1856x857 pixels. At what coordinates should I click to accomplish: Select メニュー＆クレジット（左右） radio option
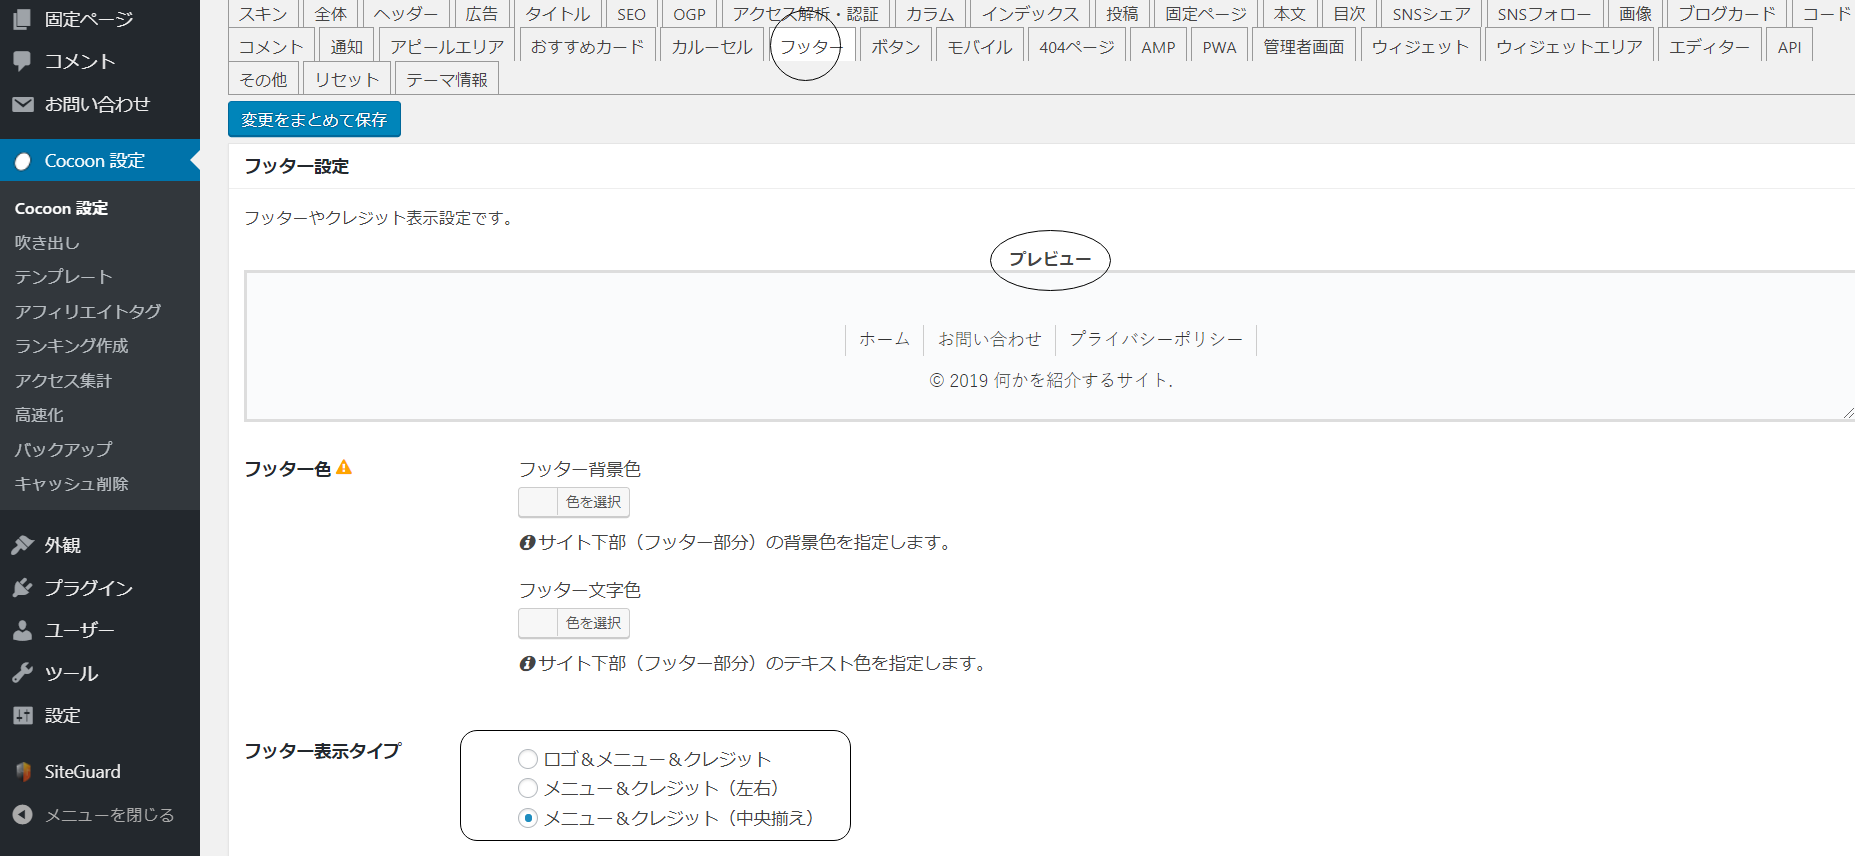coord(528,788)
